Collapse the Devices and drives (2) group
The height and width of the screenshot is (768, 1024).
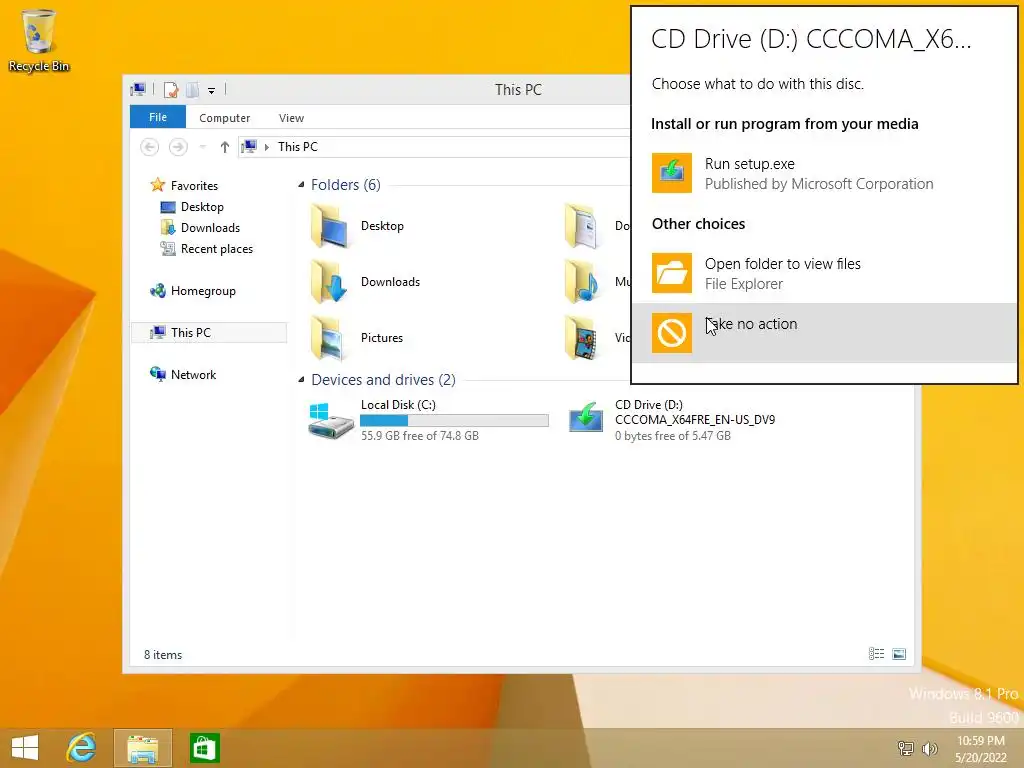tap(301, 379)
